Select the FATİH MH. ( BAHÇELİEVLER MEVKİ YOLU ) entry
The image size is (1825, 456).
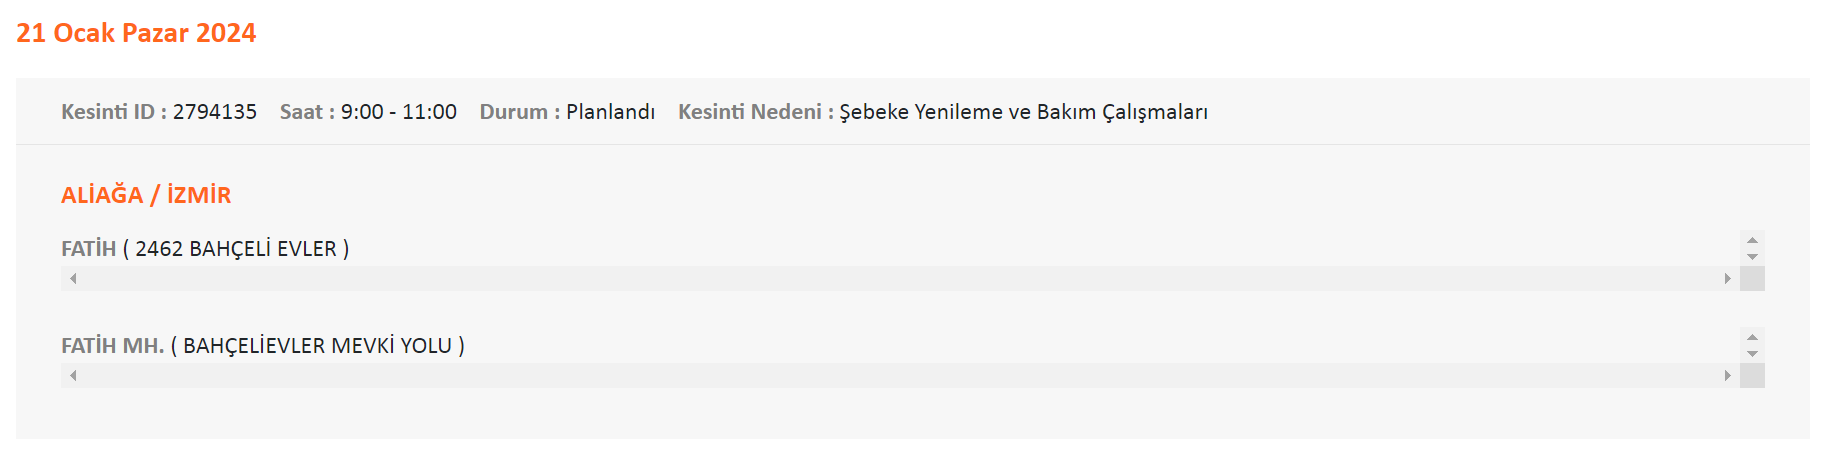[x=263, y=346]
